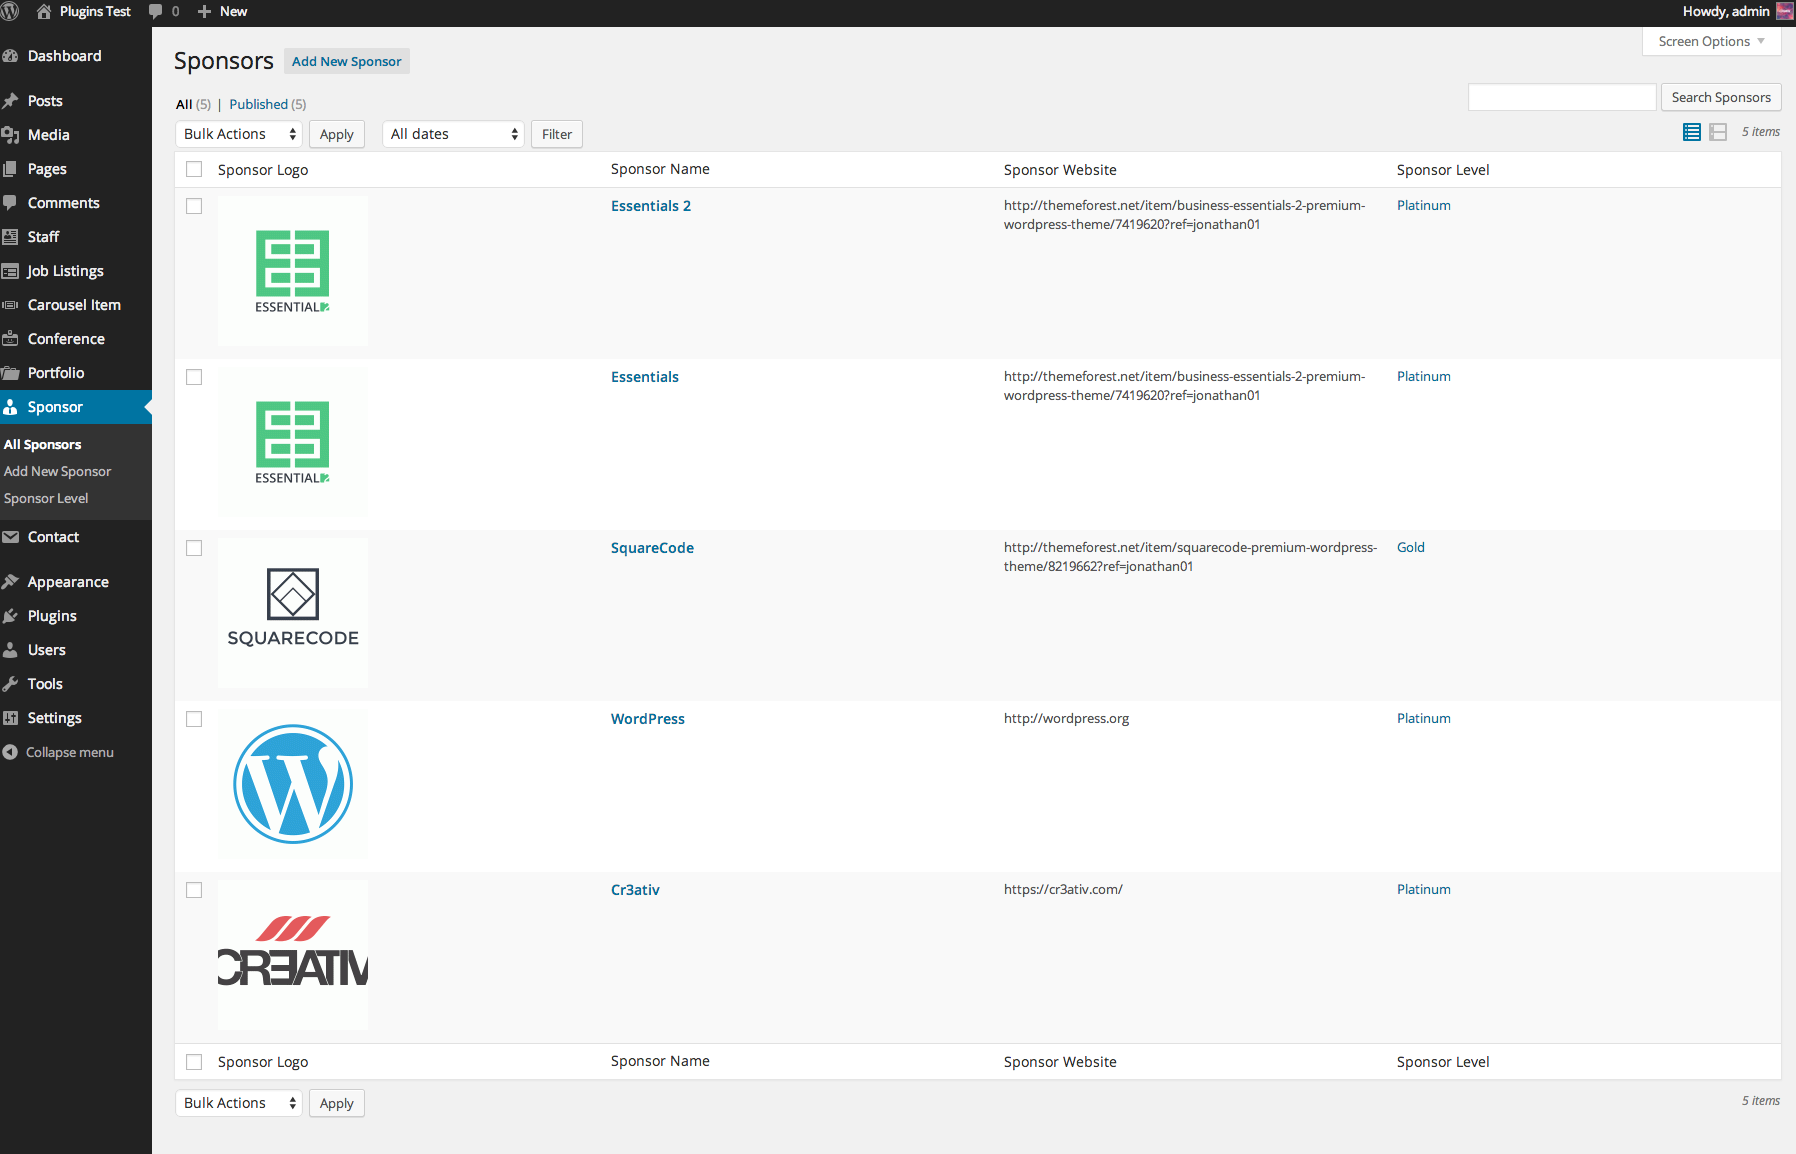Click the admin avatar in top corner
The image size is (1796, 1154).
click(1785, 11)
